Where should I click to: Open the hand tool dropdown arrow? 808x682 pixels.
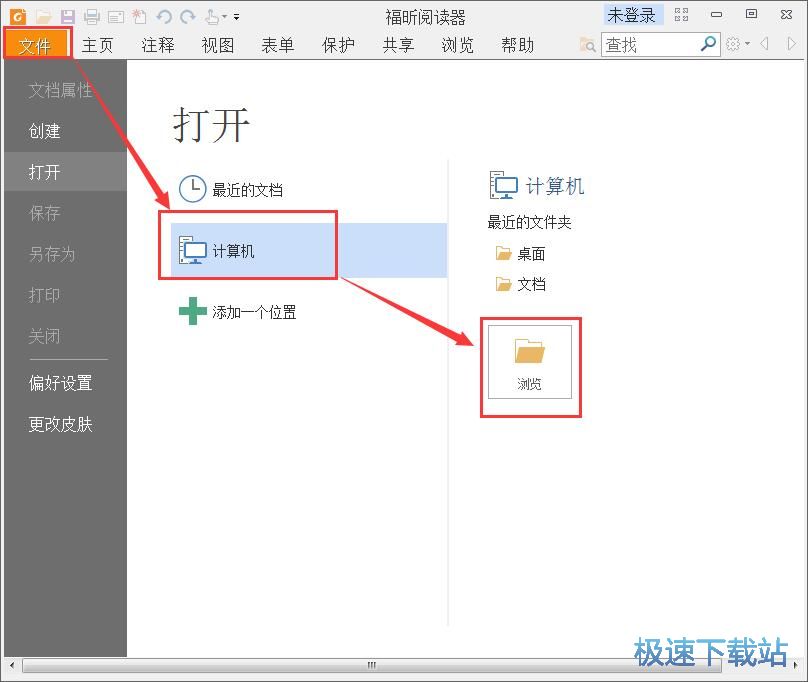coord(224,16)
